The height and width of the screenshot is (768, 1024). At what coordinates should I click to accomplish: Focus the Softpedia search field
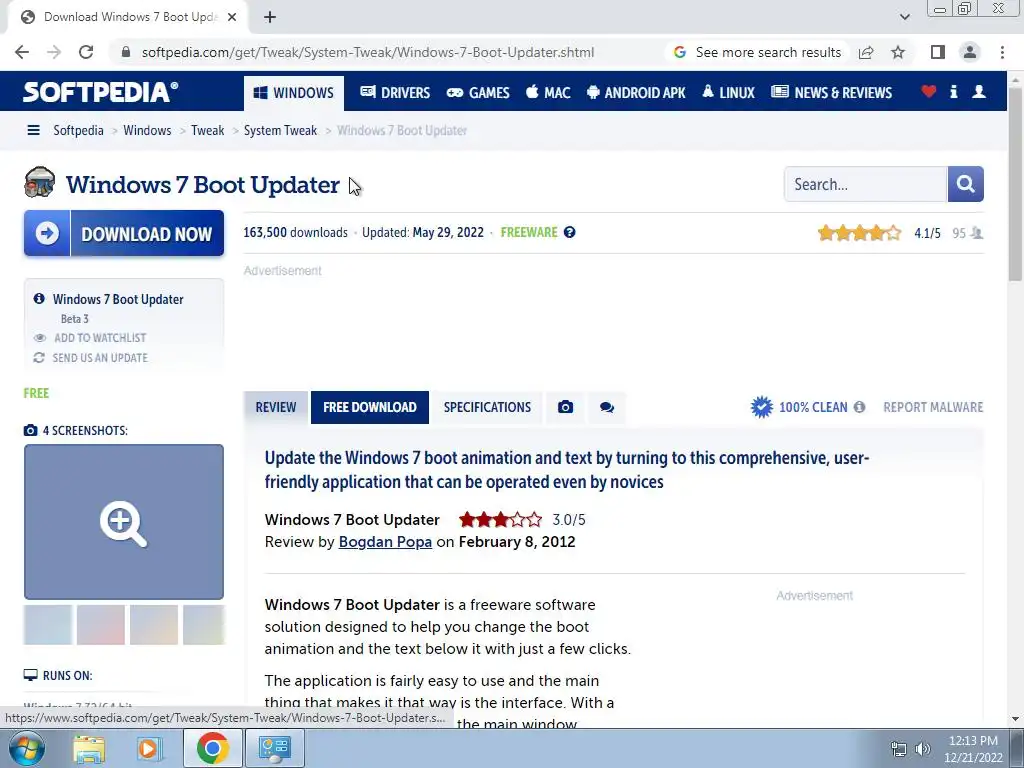pyautogui.click(x=866, y=184)
